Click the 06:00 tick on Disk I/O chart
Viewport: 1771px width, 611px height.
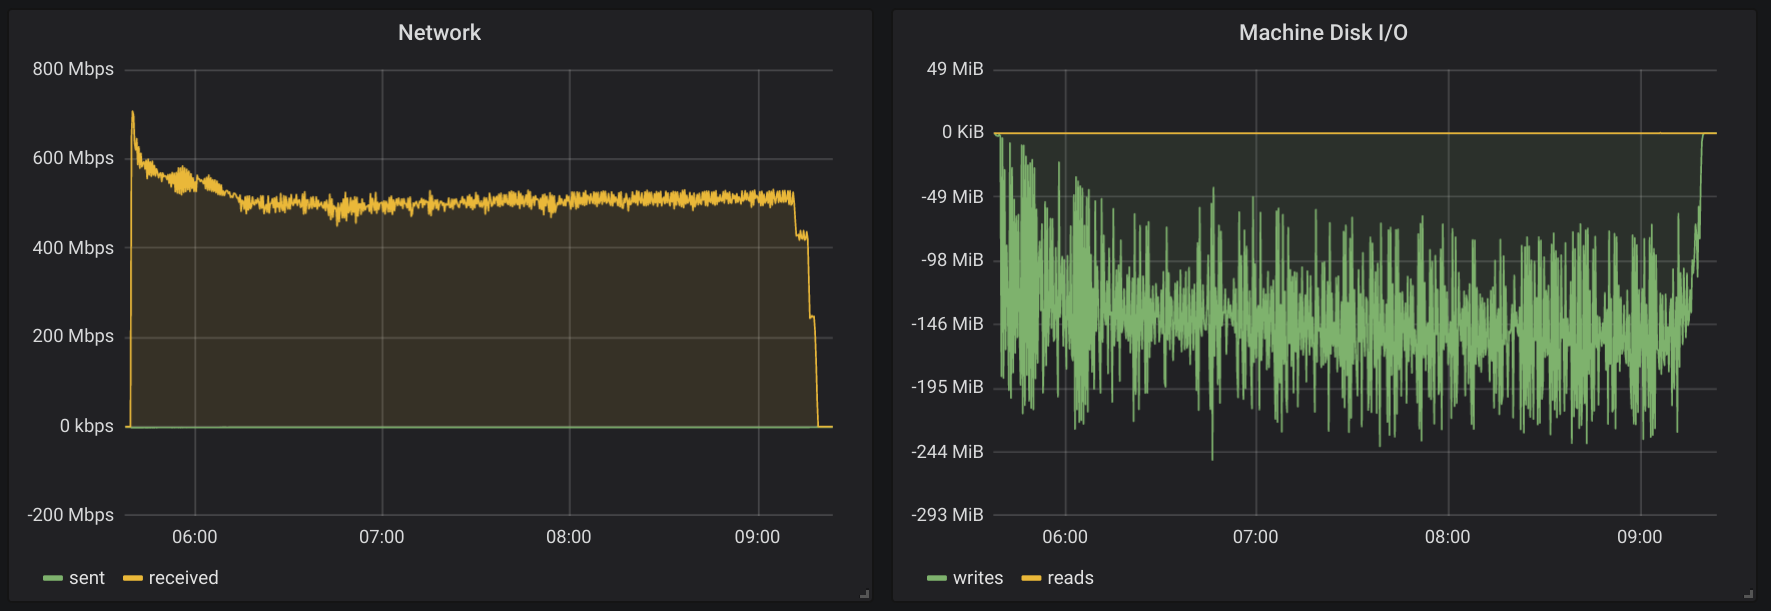[1065, 537]
